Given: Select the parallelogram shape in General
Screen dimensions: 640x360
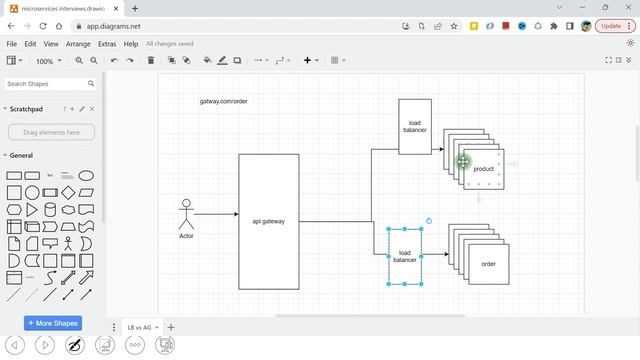Looking at the screenshot, I should (86, 193).
